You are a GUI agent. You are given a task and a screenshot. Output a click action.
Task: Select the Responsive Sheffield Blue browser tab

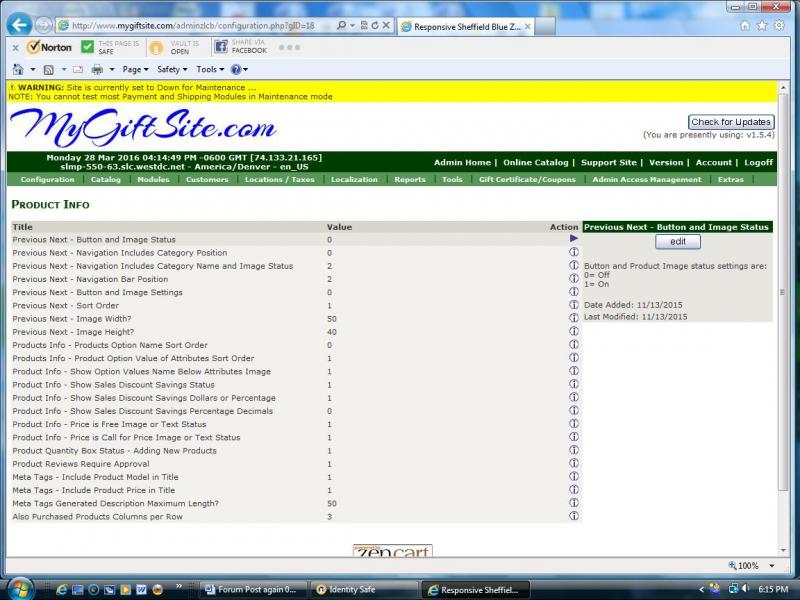coord(466,27)
